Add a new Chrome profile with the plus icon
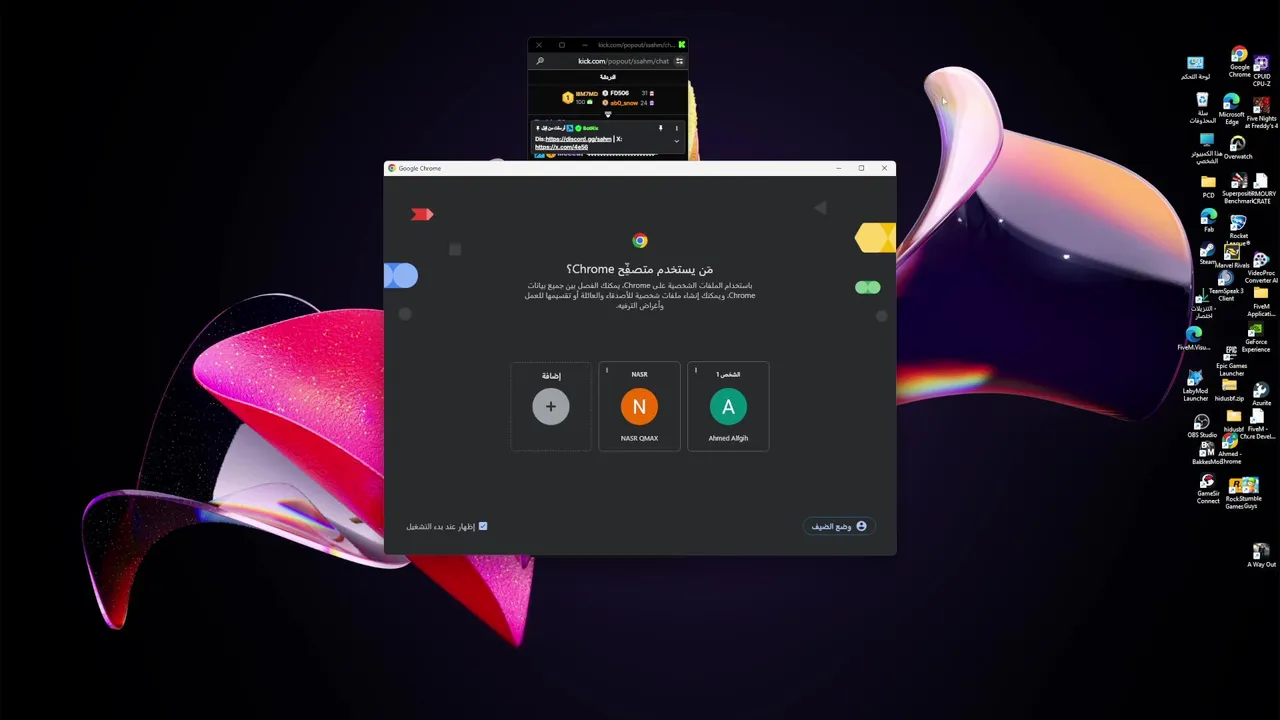The width and height of the screenshot is (1280, 720). (550, 407)
